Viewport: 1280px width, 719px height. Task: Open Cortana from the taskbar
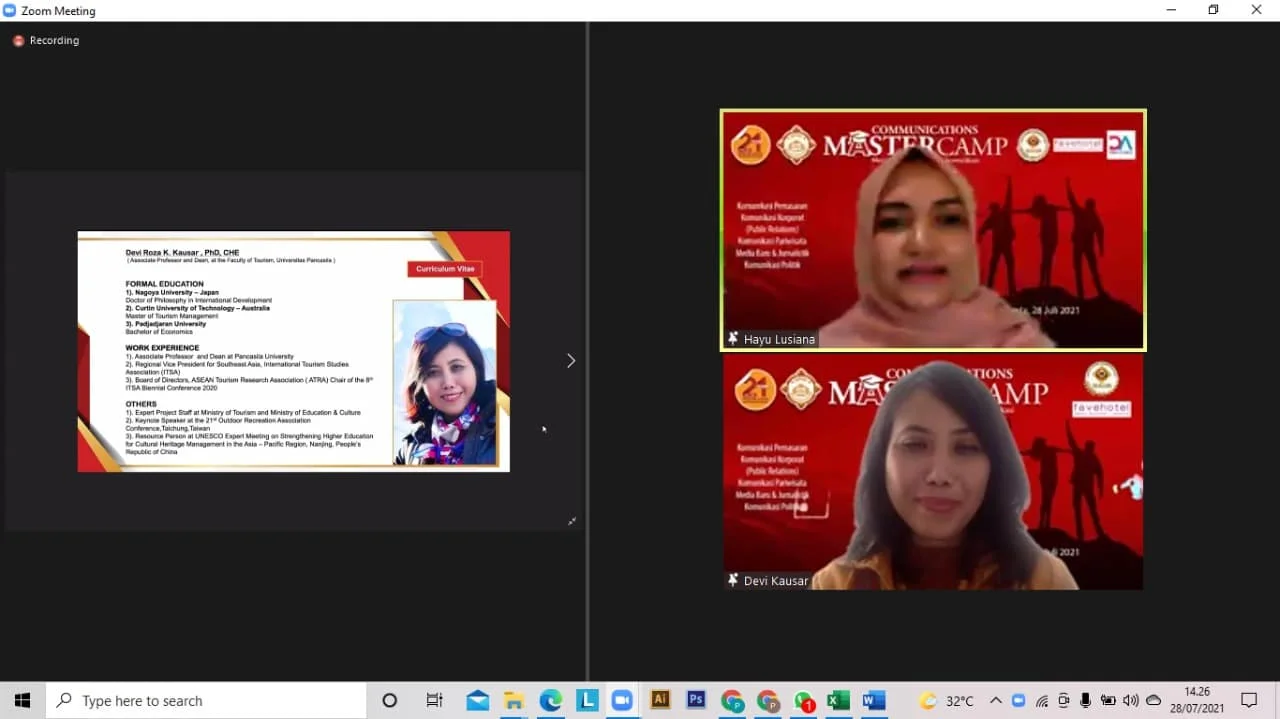[390, 701]
